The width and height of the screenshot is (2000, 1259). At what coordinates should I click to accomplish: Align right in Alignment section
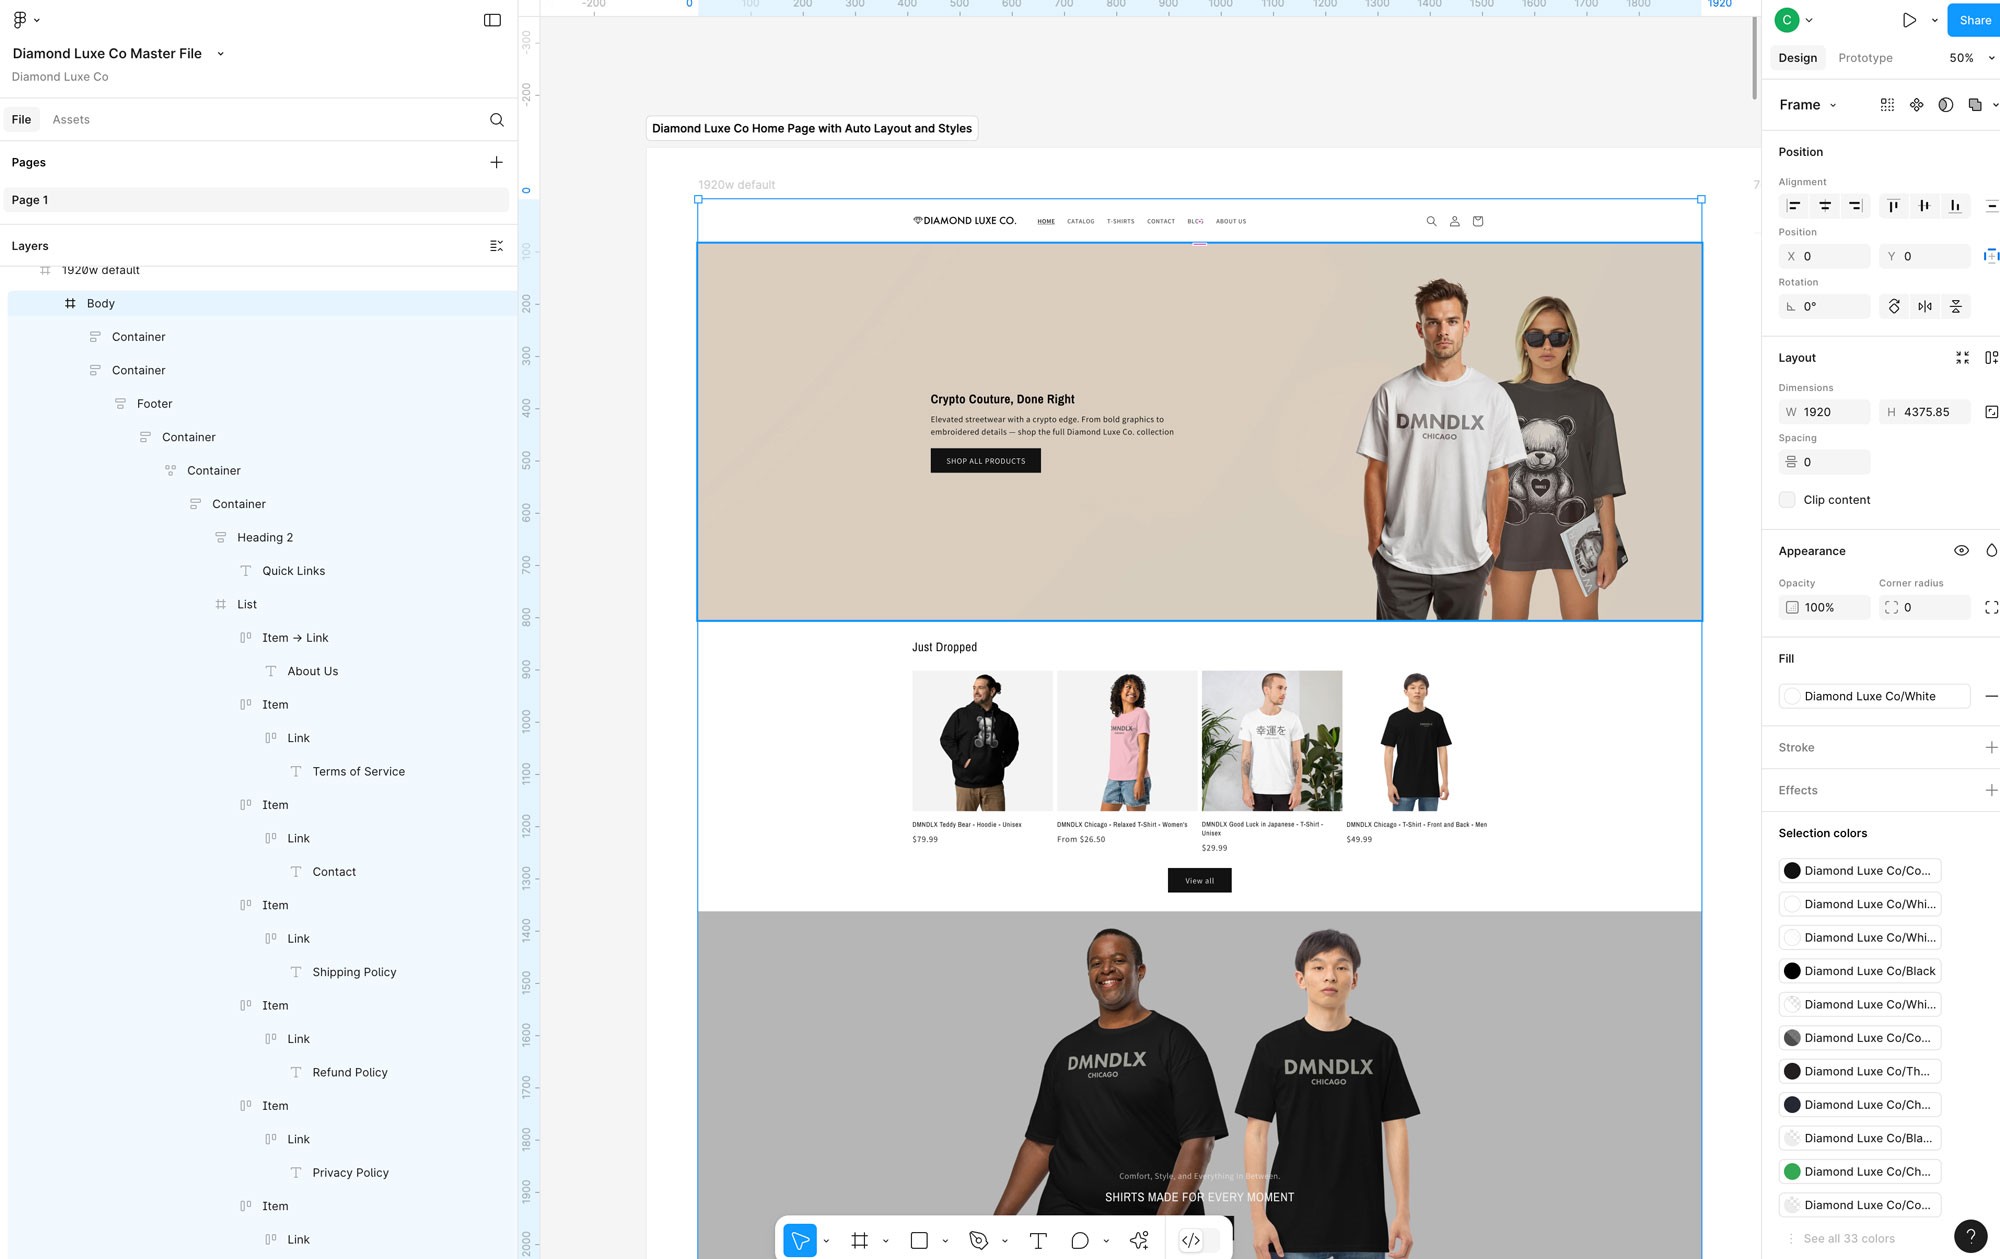point(1855,206)
